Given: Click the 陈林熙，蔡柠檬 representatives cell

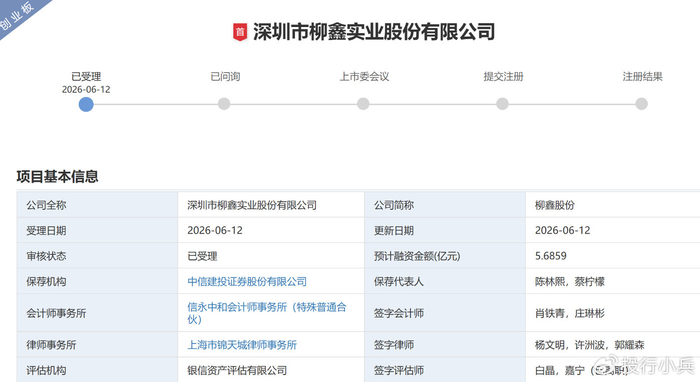Looking at the screenshot, I should [612, 282].
